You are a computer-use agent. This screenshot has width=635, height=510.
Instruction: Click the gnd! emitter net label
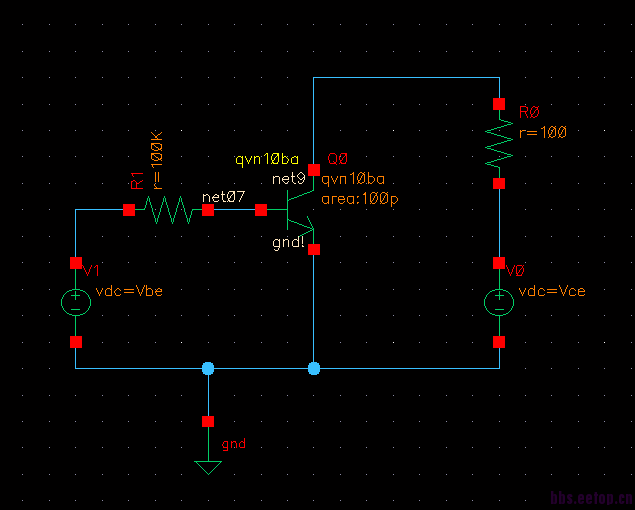point(288,243)
